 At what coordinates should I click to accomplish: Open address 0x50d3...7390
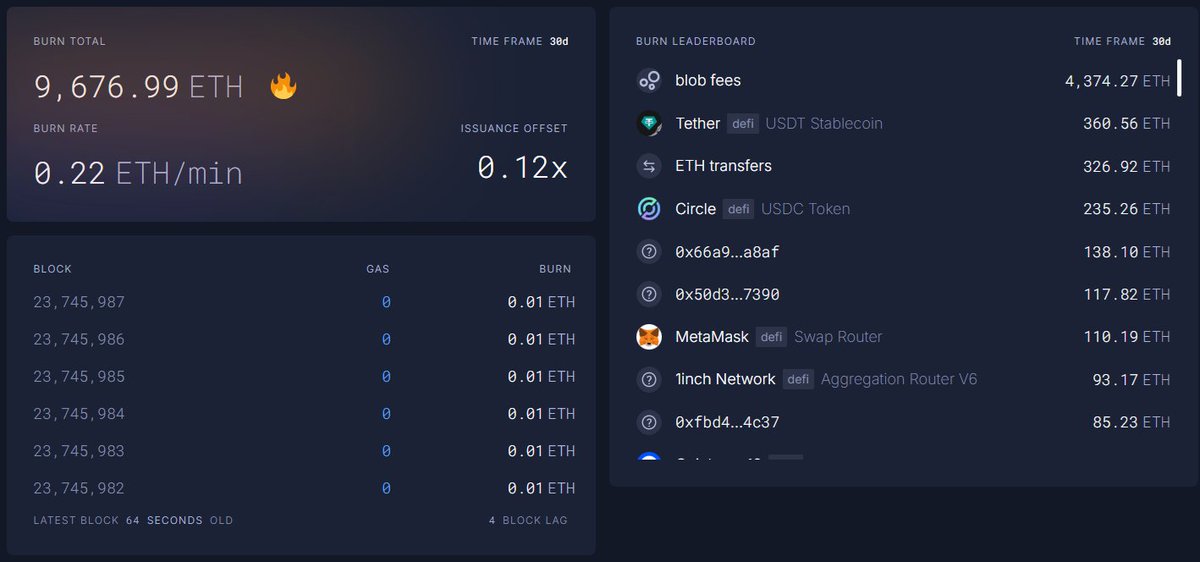pos(727,294)
